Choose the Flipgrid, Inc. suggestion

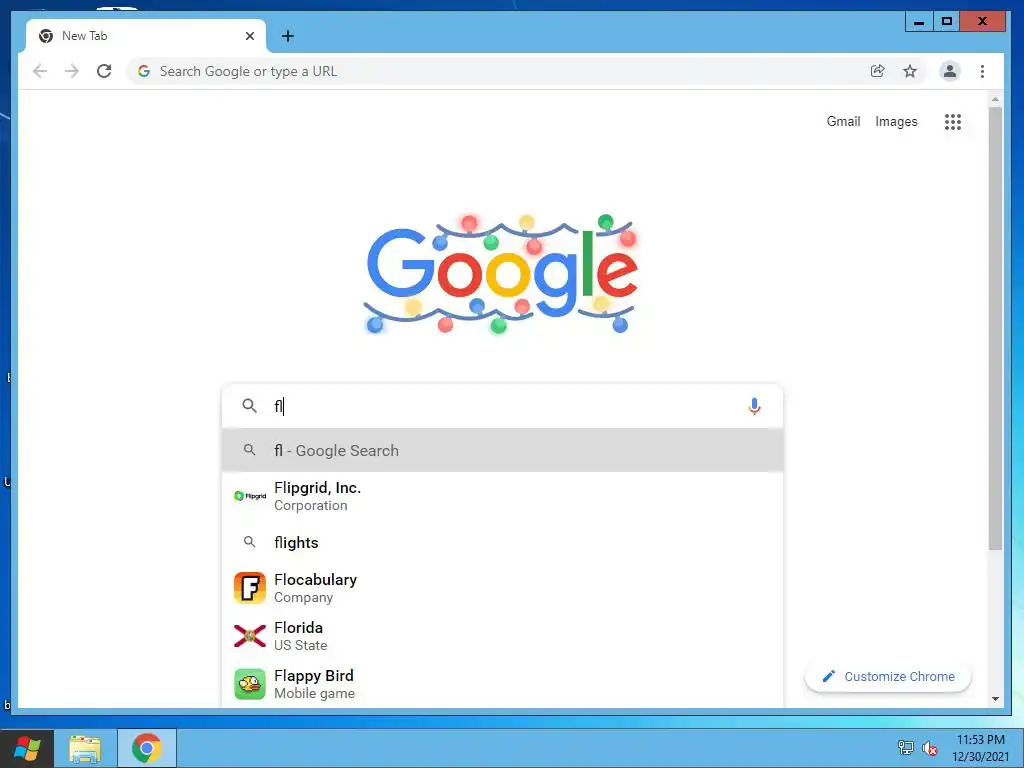tap(502, 496)
